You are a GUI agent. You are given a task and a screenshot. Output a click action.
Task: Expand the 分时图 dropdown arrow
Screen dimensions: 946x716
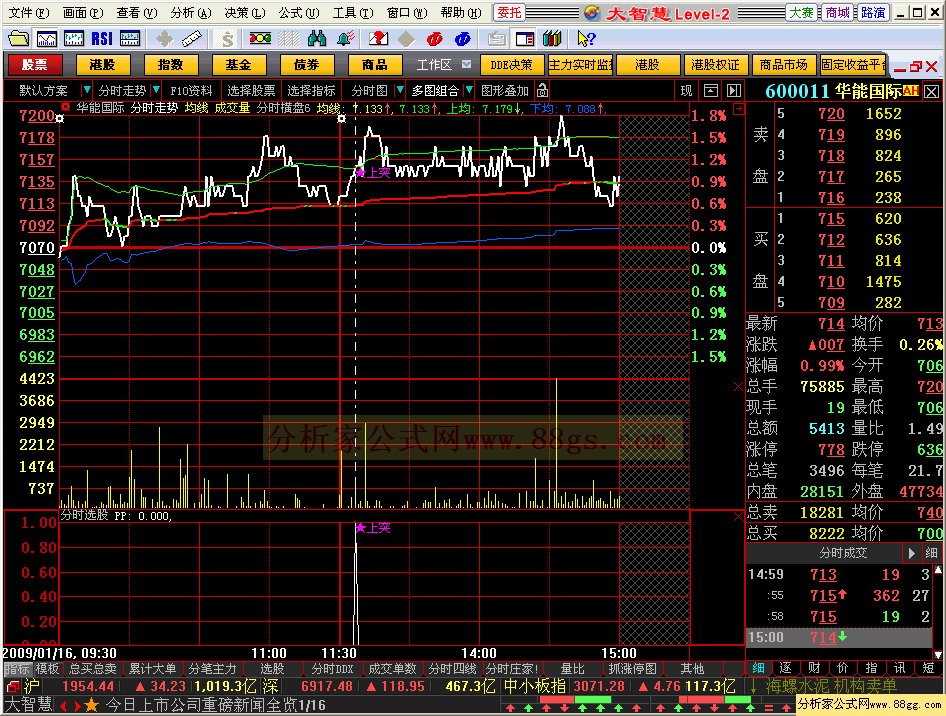[x=399, y=90]
